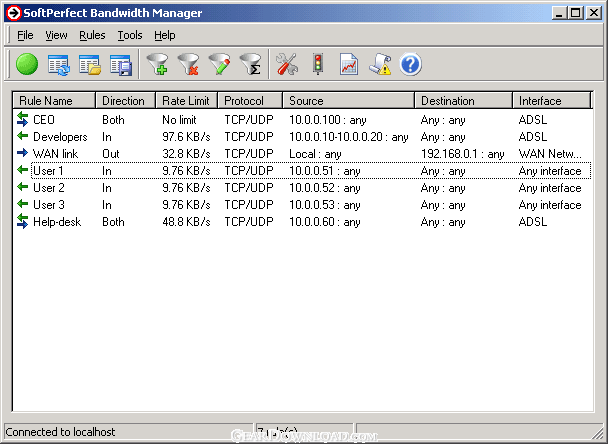Open the File menu

click(25, 35)
